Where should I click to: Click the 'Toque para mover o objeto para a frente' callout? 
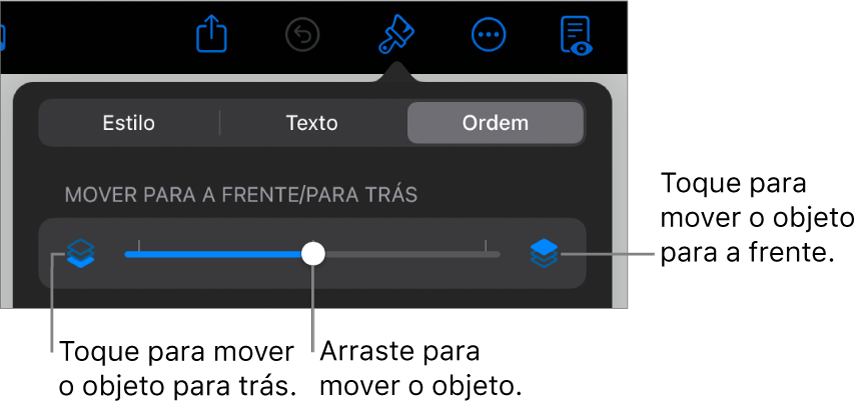(x=757, y=218)
